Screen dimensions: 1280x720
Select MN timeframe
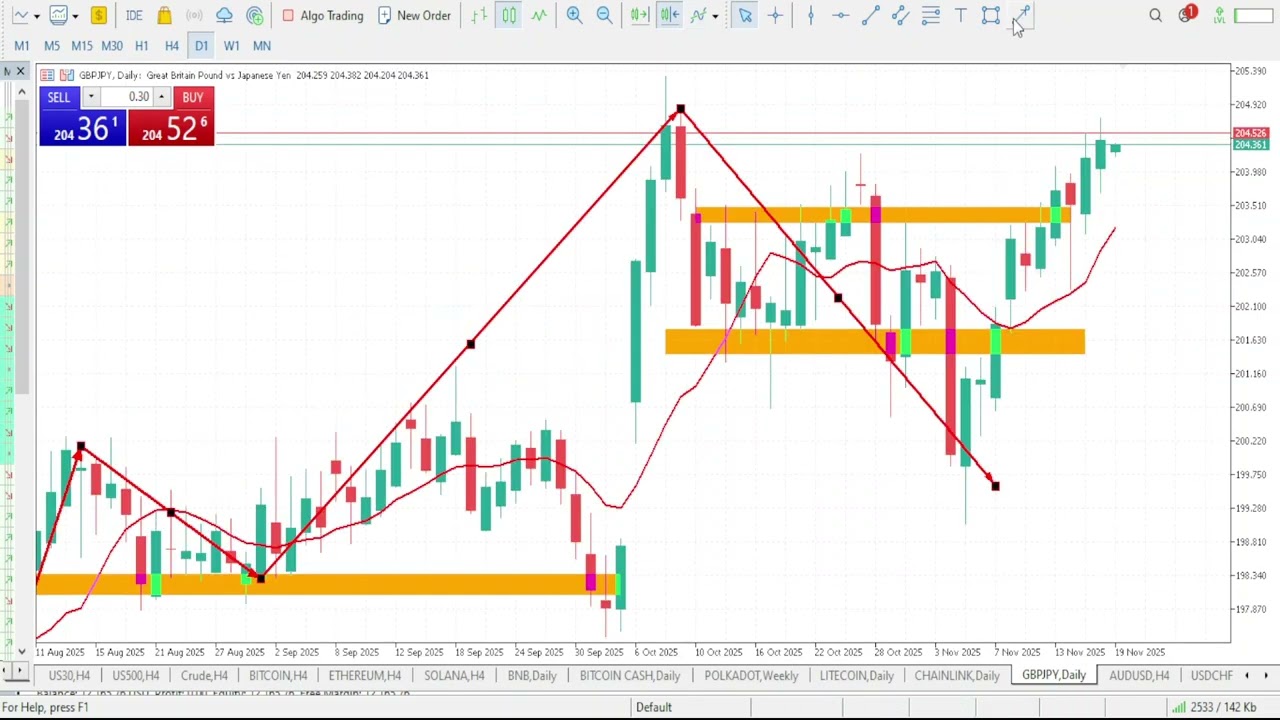pos(262,45)
